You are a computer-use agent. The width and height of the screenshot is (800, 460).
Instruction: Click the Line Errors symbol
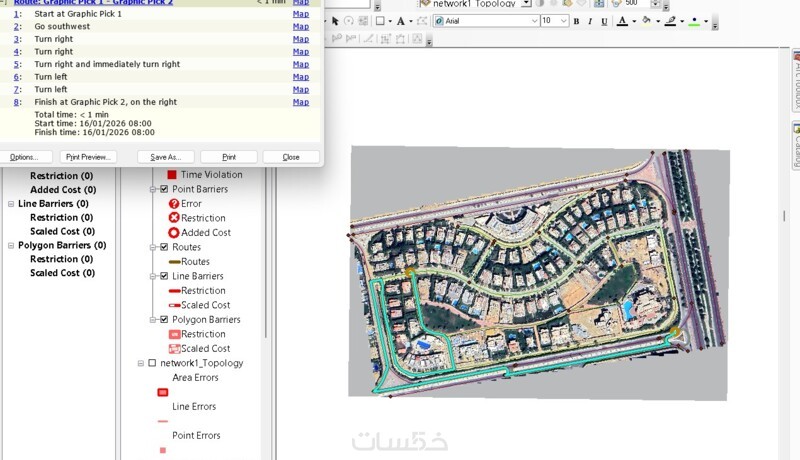click(x=163, y=421)
